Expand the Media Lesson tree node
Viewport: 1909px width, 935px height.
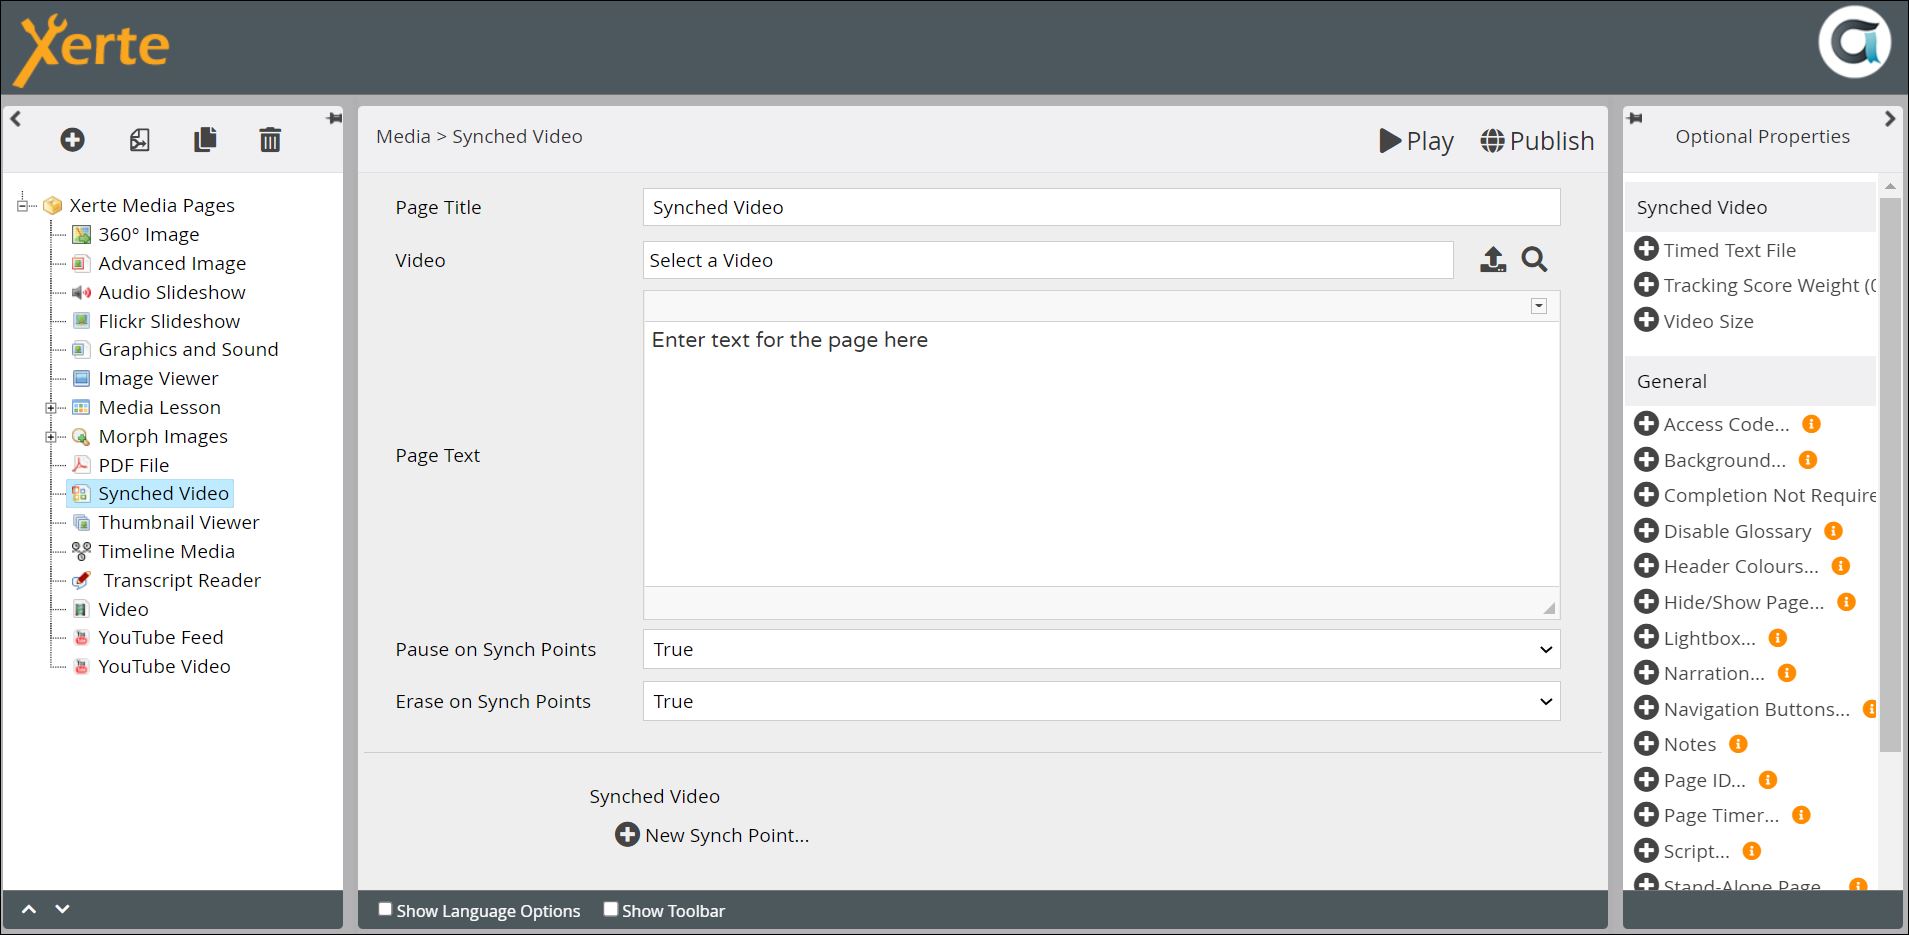coord(50,408)
